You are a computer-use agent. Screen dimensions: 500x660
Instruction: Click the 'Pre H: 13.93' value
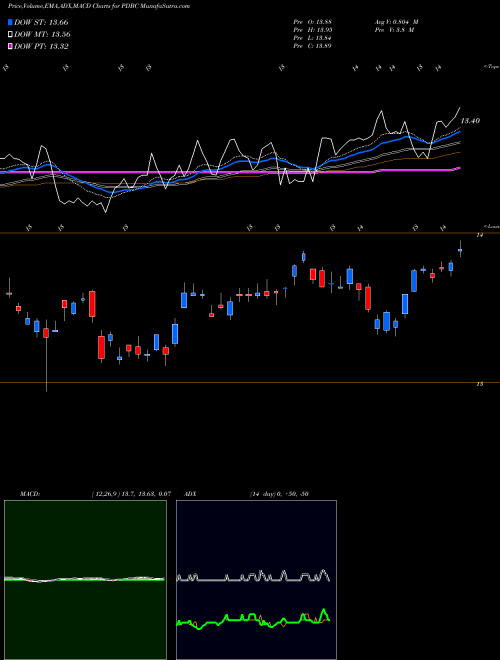coord(313,30)
